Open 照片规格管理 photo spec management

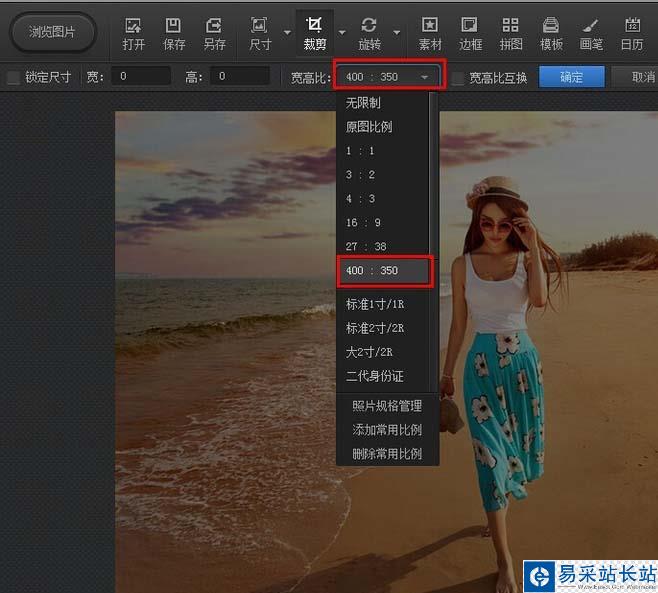pyautogui.click(x=387, y=406)
